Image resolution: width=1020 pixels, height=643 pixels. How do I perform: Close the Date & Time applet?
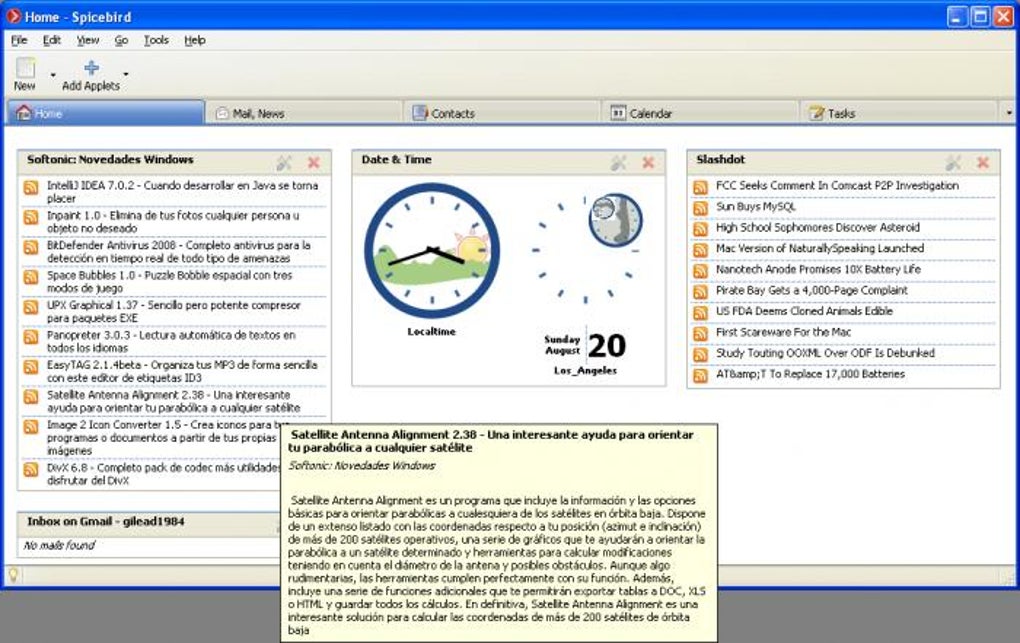point(648,163)
